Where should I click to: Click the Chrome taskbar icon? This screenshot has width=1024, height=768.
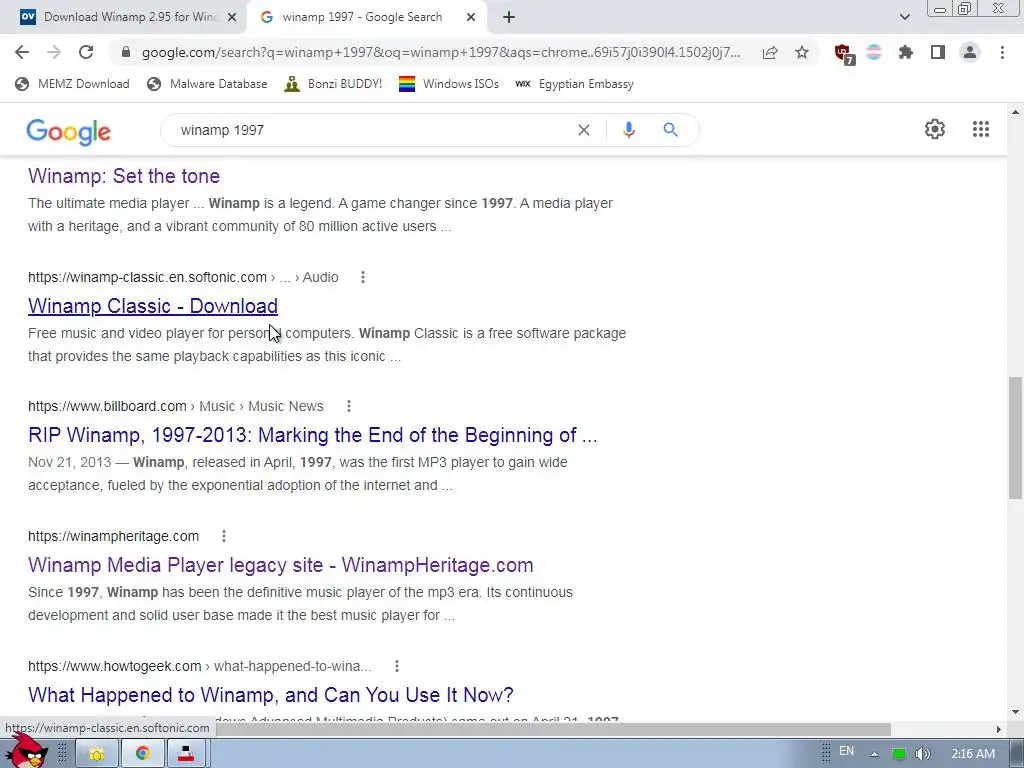[x=142, y=754]
